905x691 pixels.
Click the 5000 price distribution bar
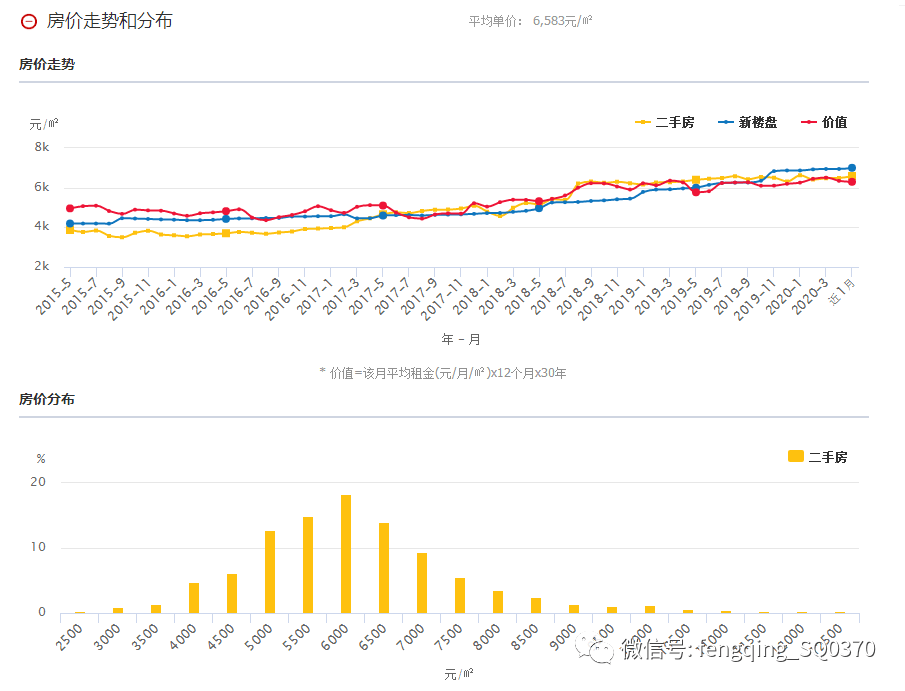(270, 571)
